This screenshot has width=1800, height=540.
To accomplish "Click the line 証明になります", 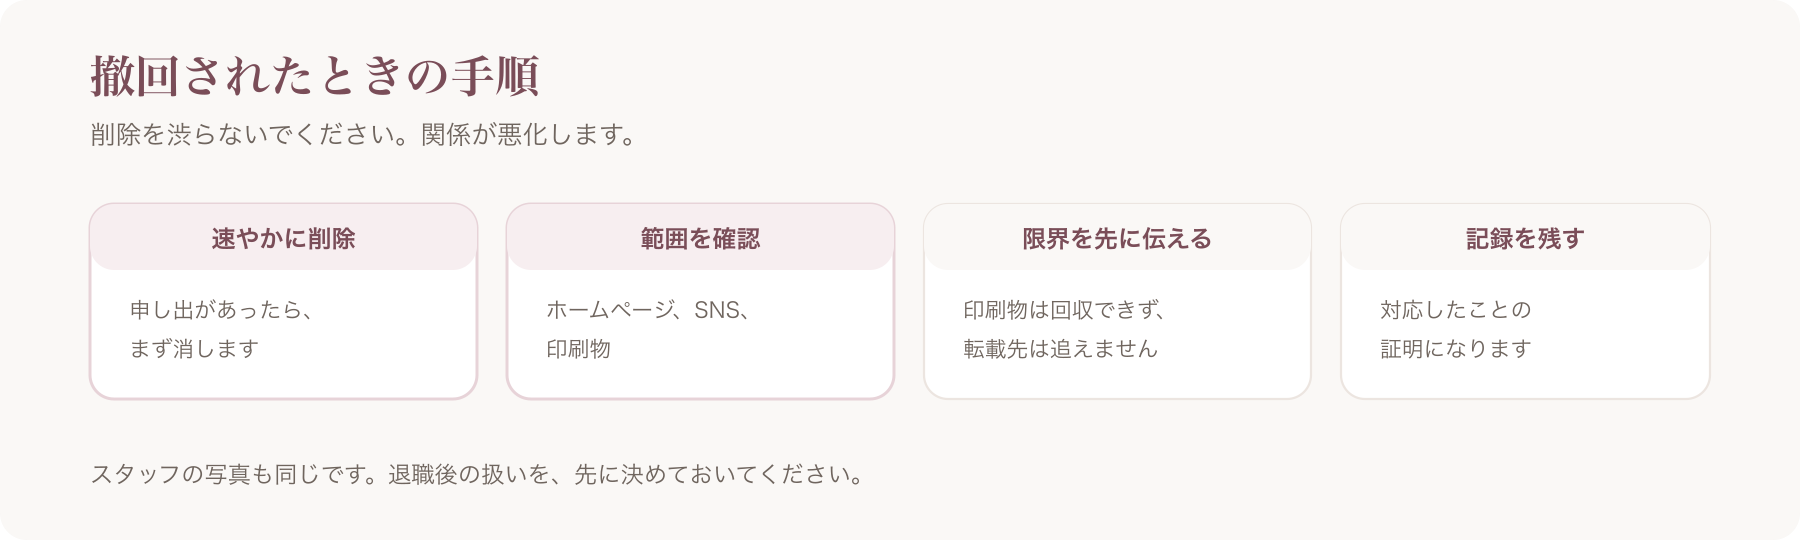I will point(1456,349).
